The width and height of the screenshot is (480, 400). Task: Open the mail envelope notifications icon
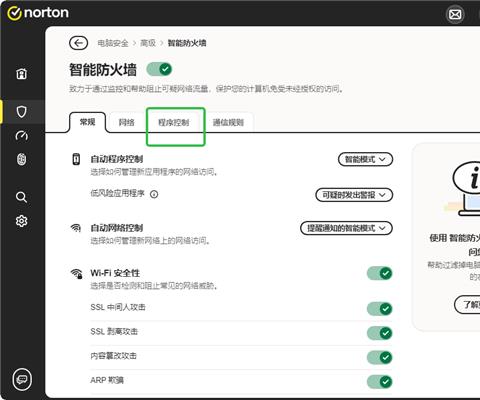455,14
